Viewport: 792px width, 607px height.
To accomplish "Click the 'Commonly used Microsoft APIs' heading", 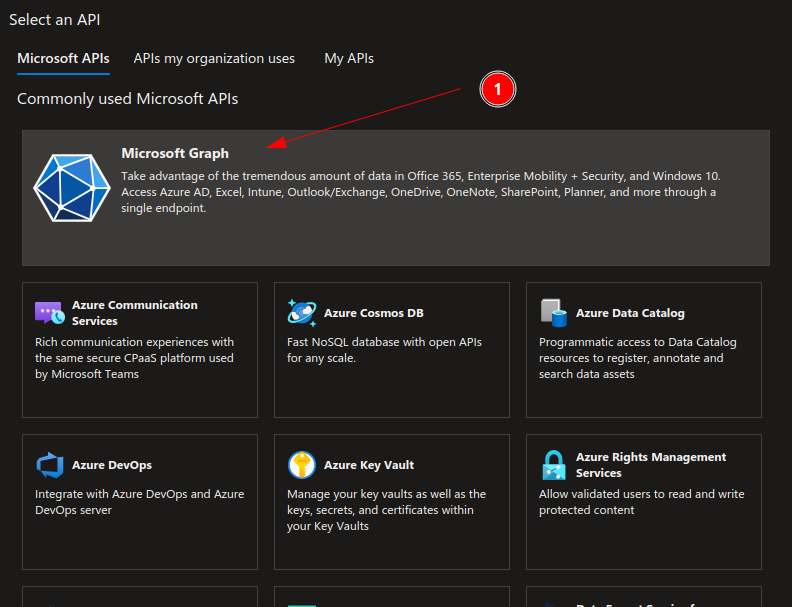I will [127, 98].
